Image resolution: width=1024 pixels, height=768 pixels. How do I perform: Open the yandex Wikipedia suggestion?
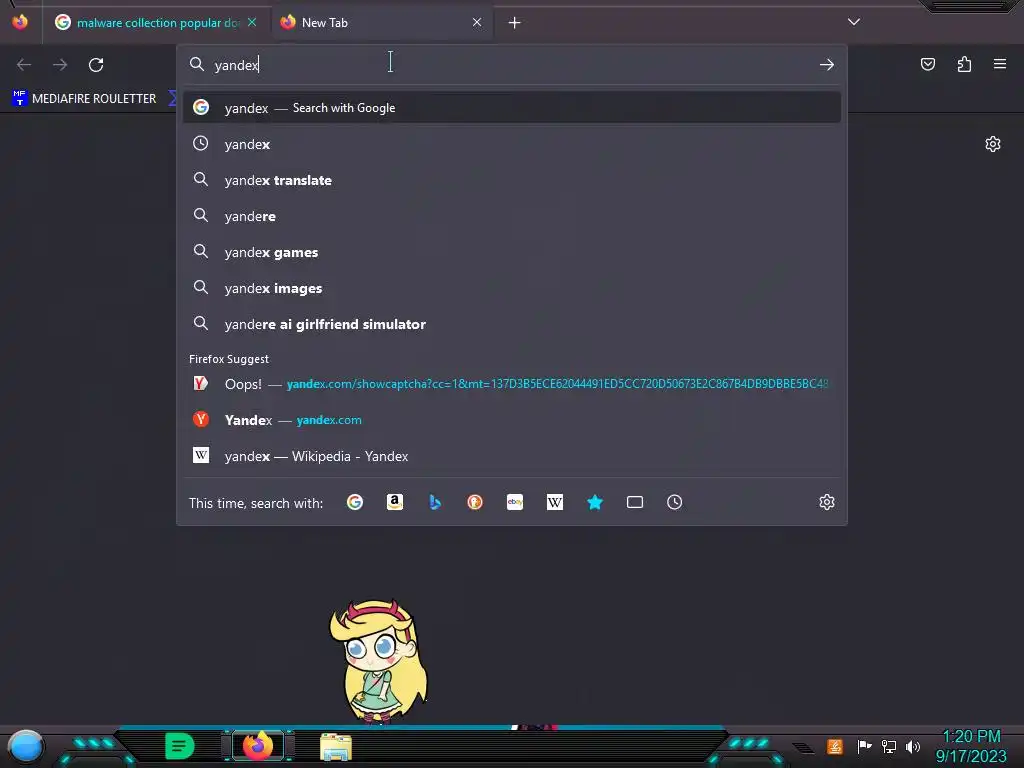click(512, 456)
